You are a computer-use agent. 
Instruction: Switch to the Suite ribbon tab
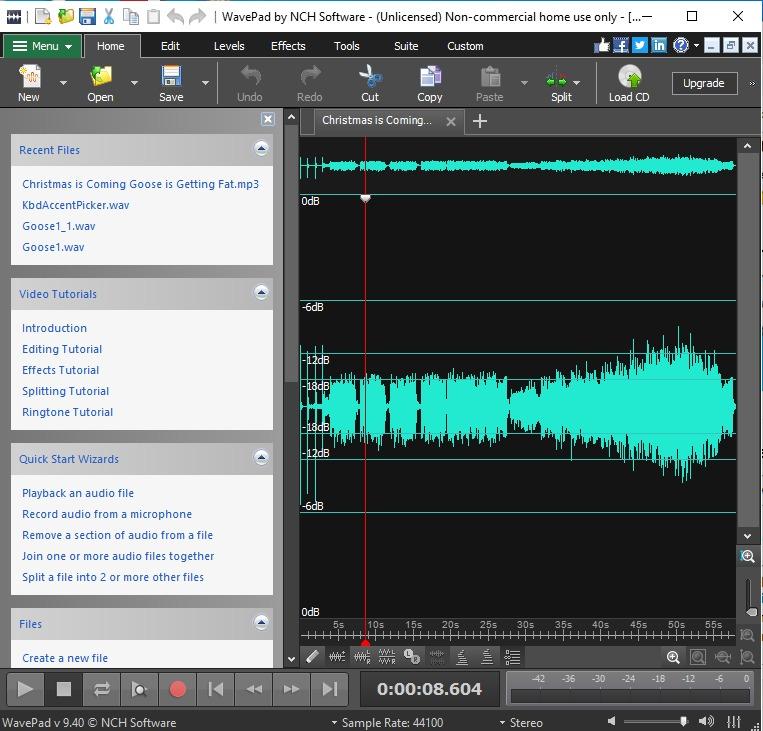tap(406, 46)
